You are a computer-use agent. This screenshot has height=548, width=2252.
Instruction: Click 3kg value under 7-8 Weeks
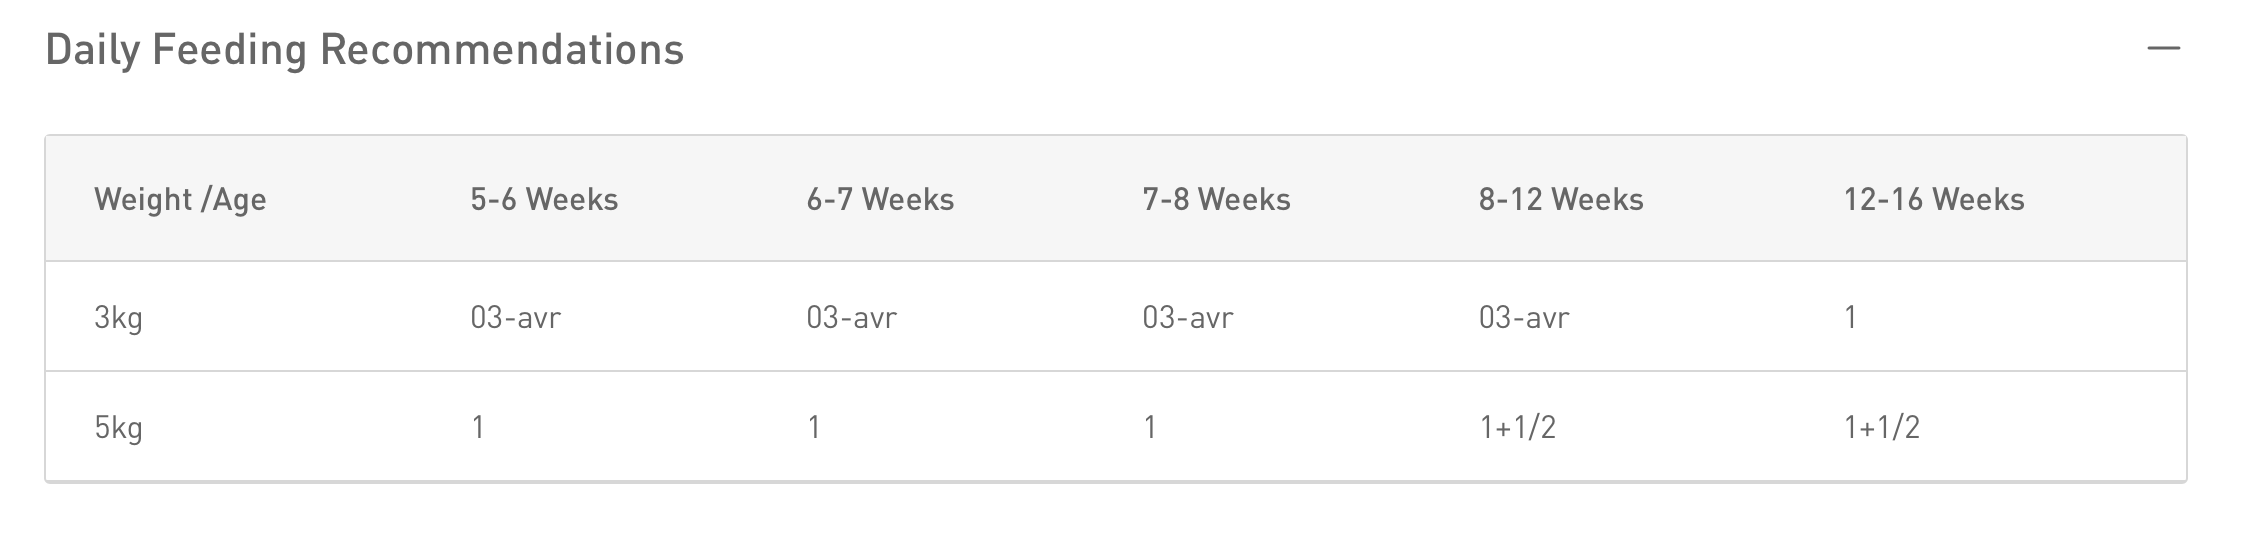[x=1187, y=318]
